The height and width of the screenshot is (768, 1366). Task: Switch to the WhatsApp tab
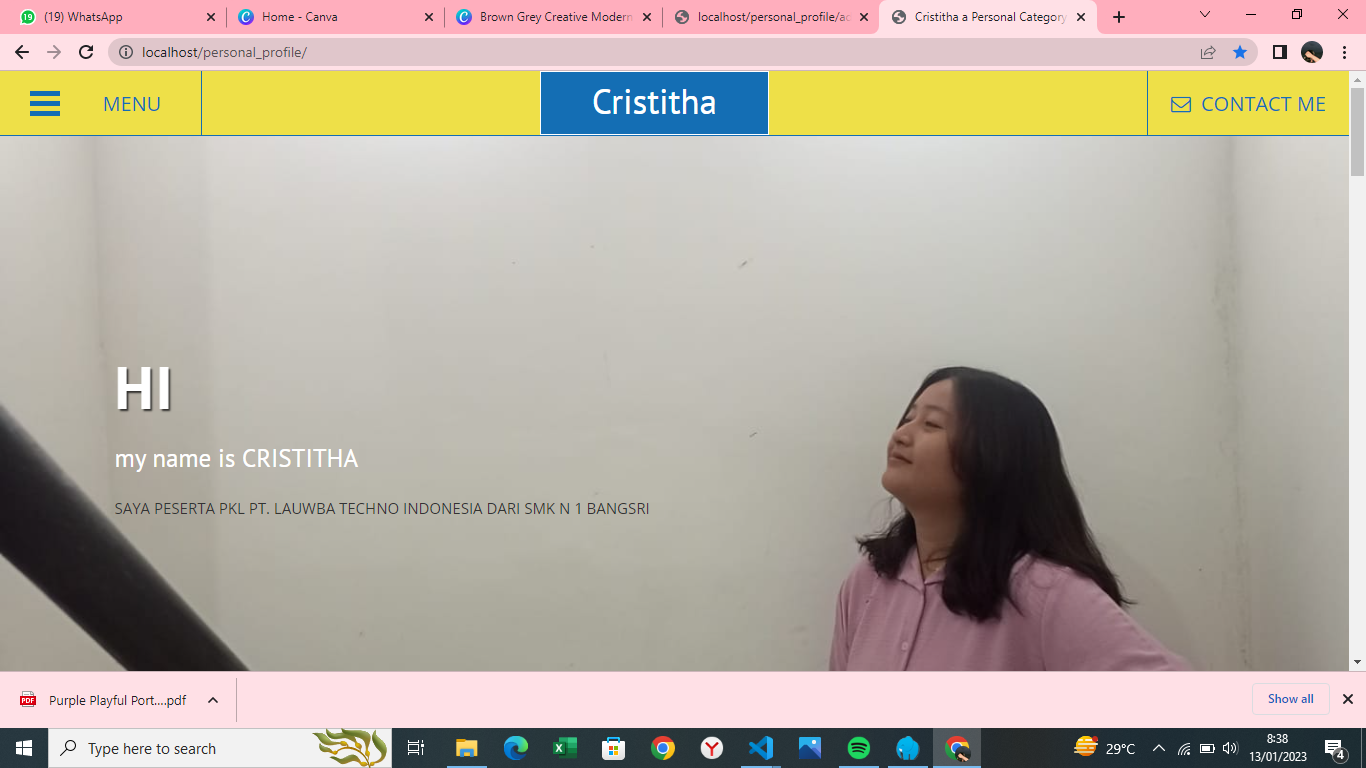pyautogui.click(x=110, y=17)
